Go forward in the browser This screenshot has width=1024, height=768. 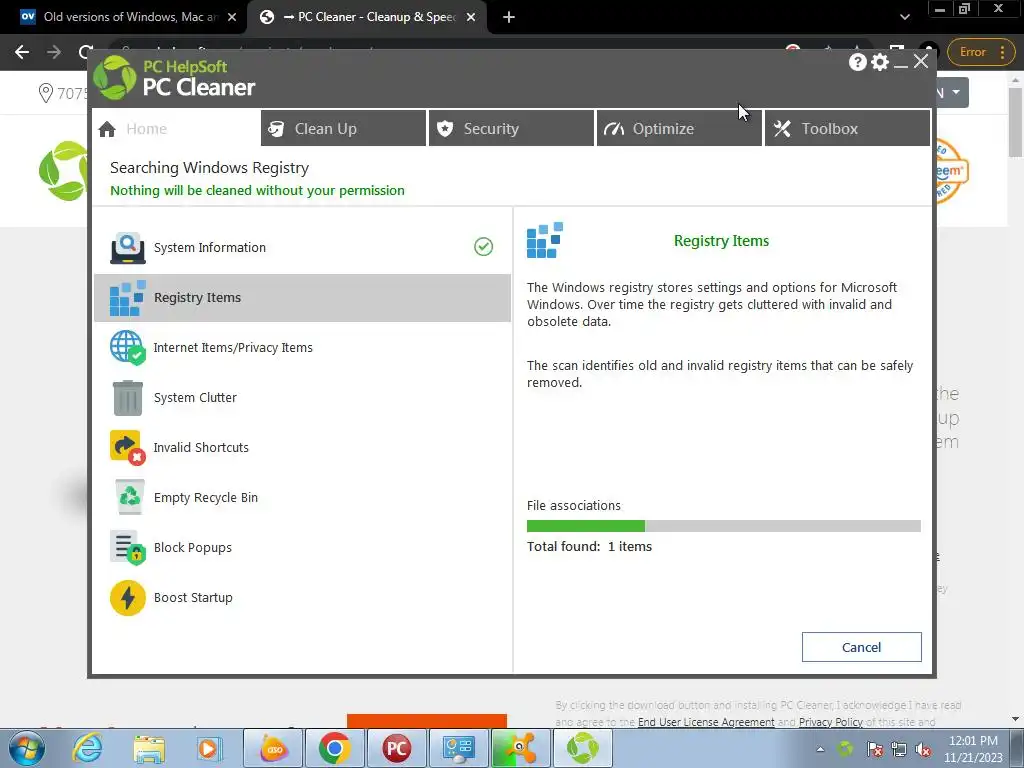(54, 52)
